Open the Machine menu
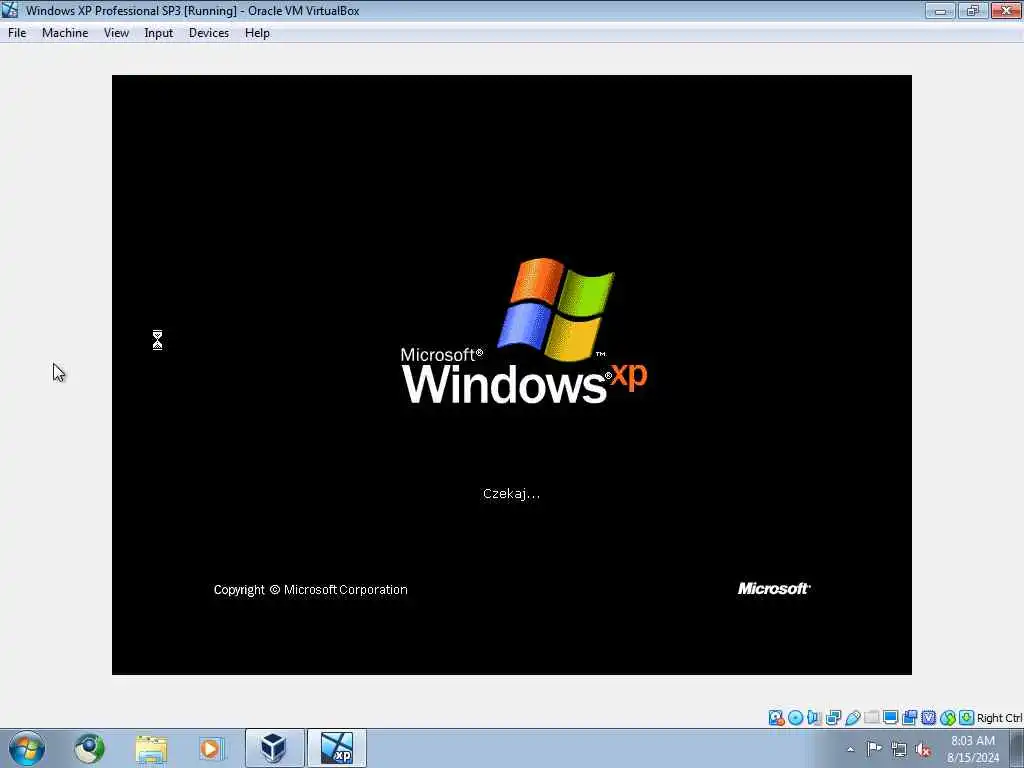 pyautogui.click(x=65, y=33)
